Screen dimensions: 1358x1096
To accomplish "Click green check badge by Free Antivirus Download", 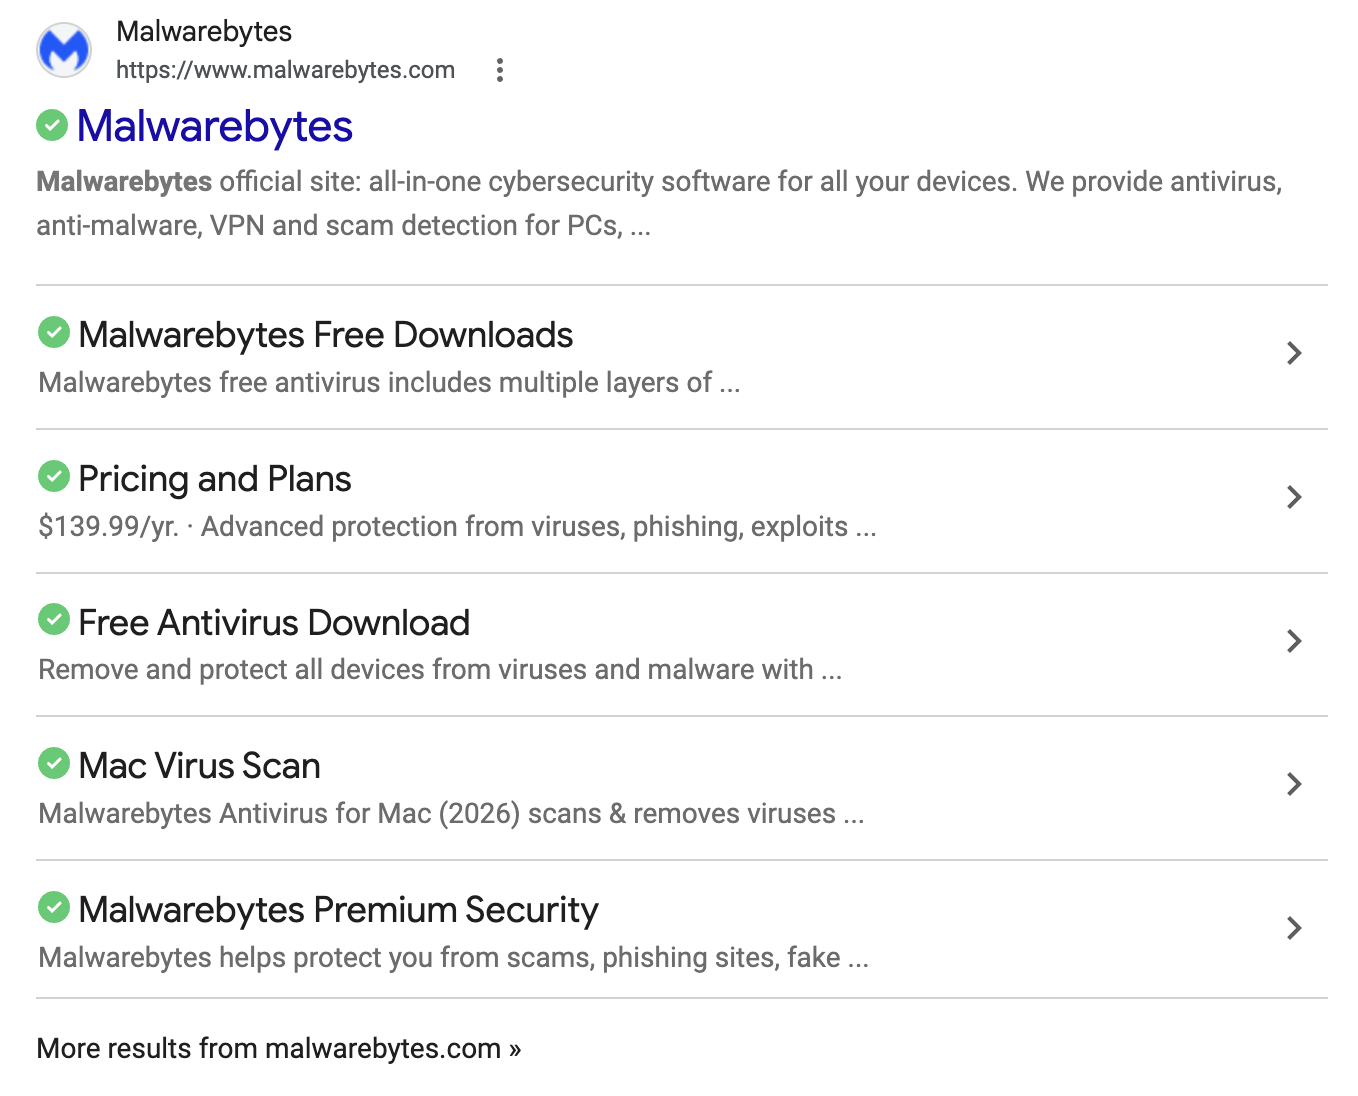I will point(54,619).
